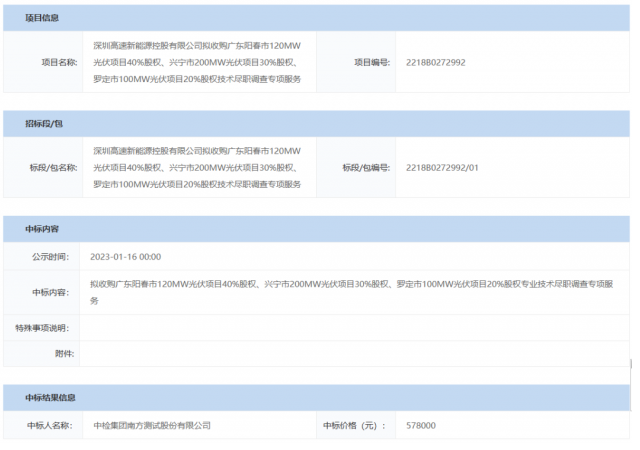Click the bid content description paragraph
The height and width of the screenshot is (450, 640).
click(x=340, y=292)
